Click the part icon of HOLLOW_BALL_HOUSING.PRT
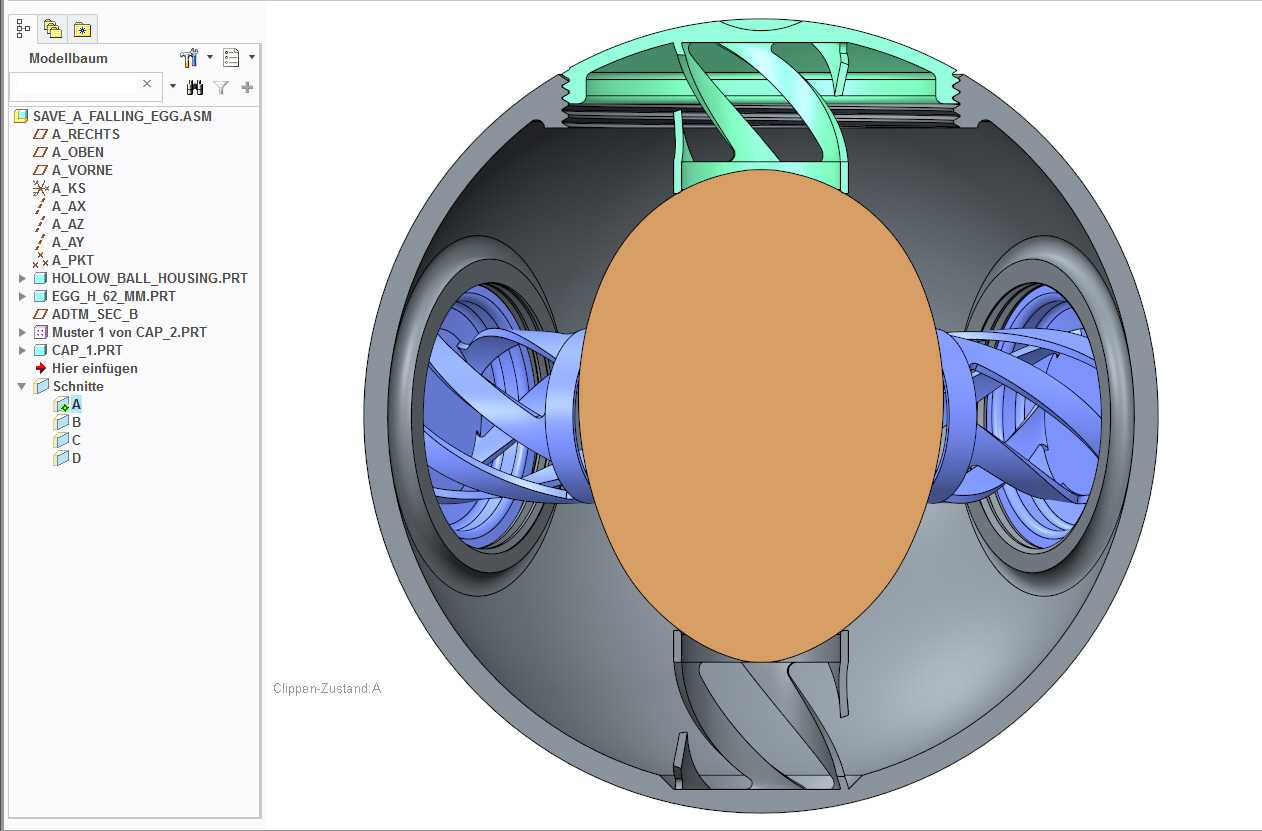Screen dimensions: 1262x831 pos(40,278)
